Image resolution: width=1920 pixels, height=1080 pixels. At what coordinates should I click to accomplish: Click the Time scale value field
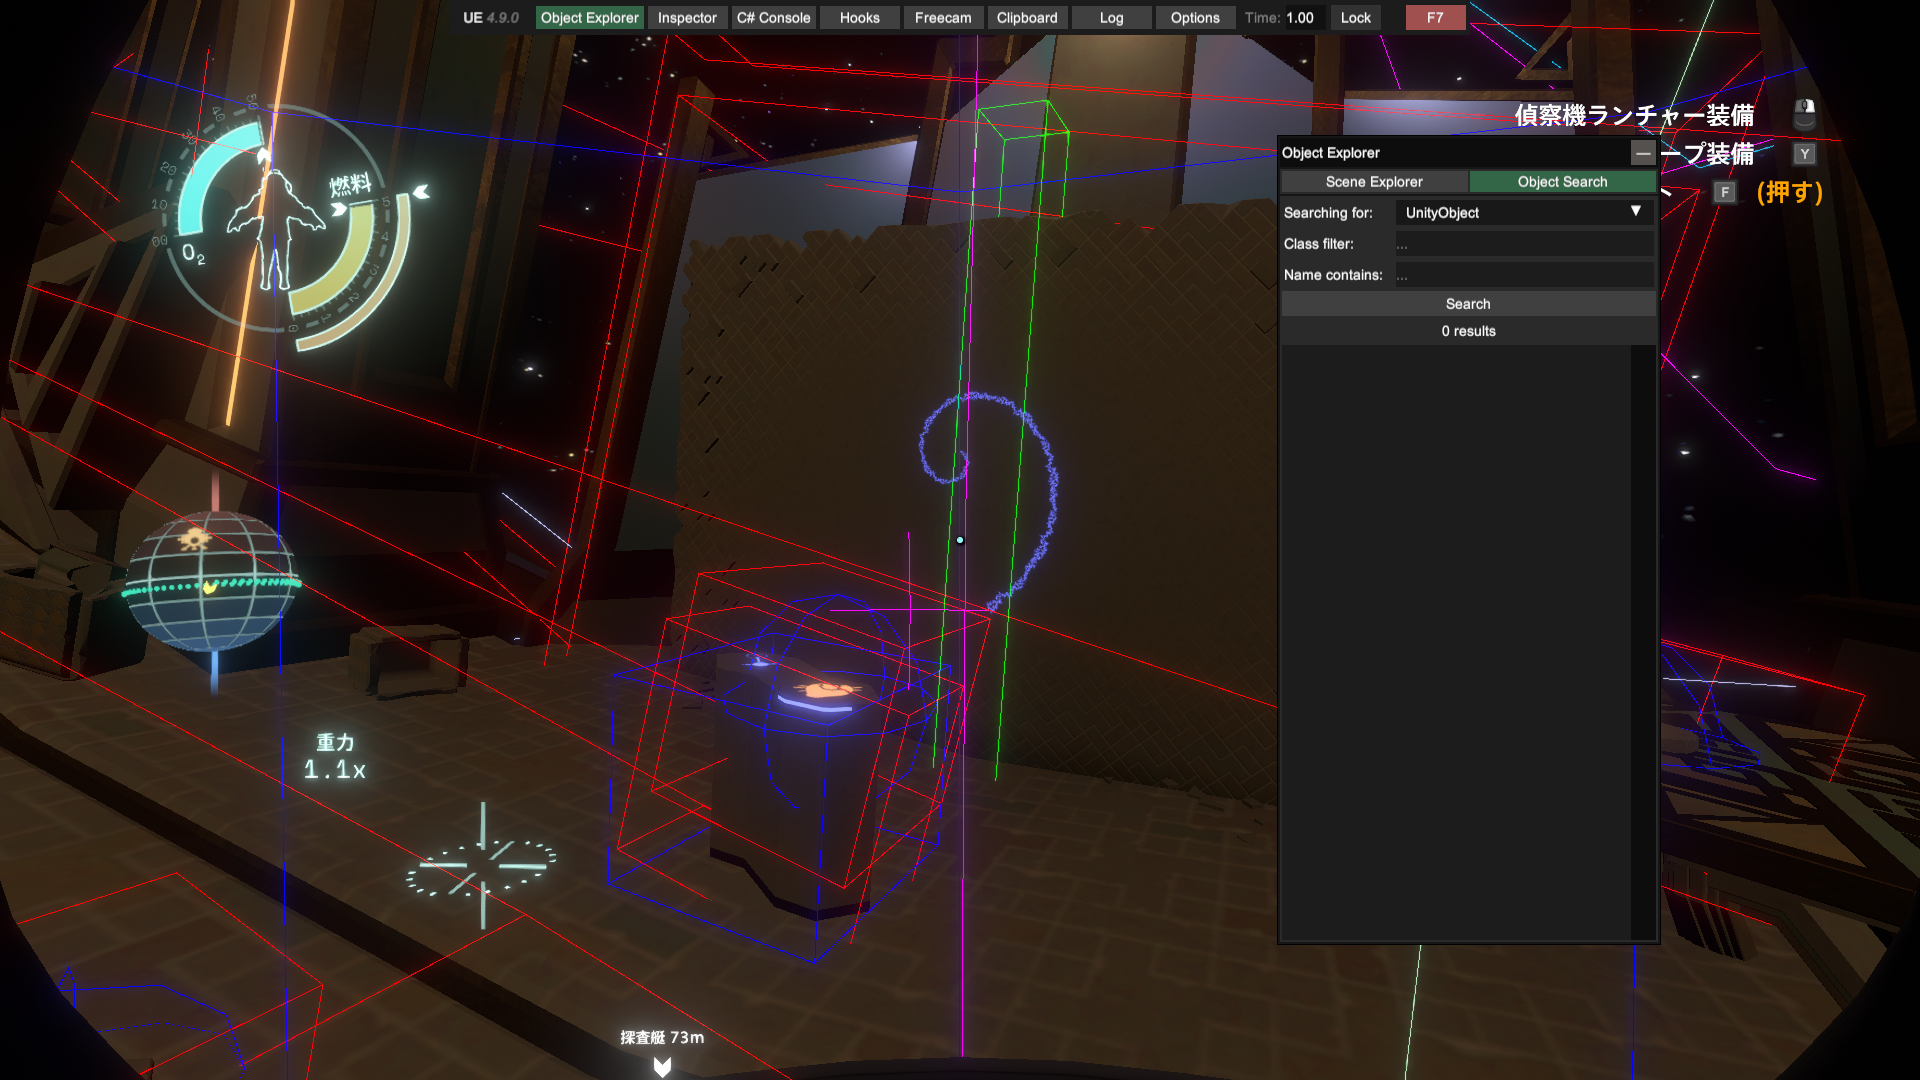pos(1303,18)
